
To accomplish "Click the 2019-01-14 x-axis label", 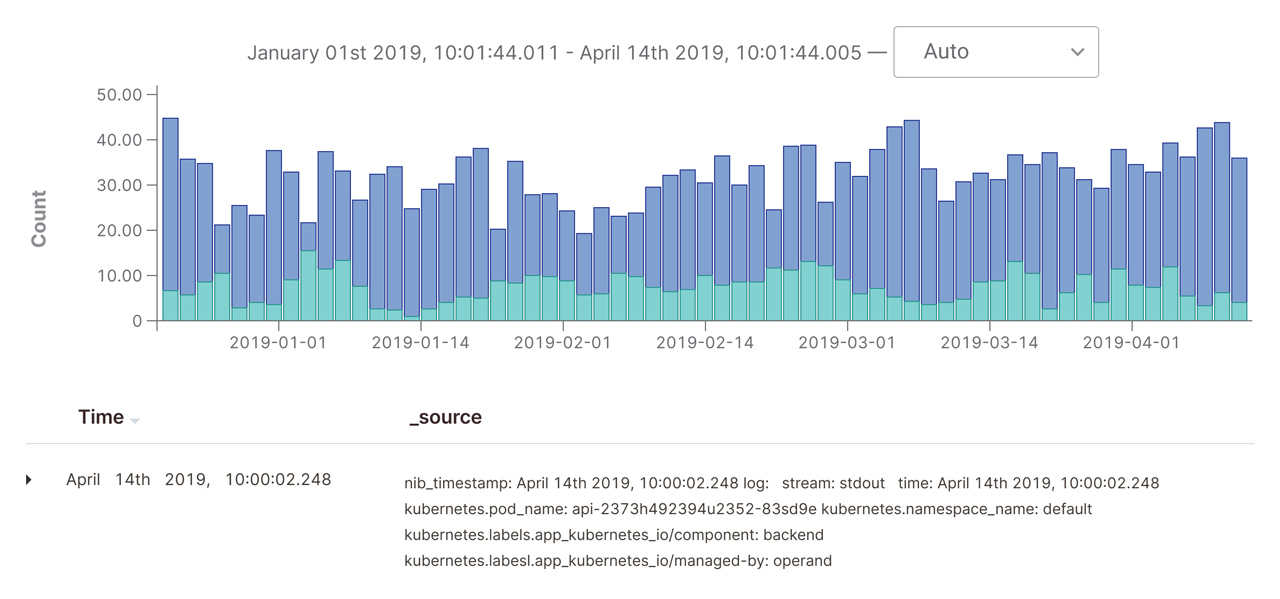I will pyautogui.click(x=420, y=343).
